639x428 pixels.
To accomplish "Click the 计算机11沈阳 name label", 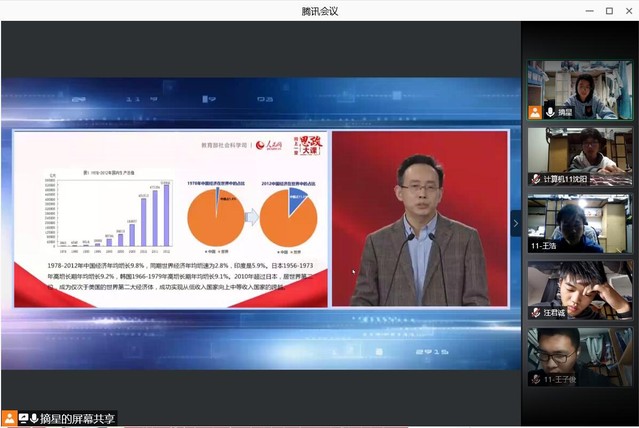I will pyautogui.click(x=566, y=179).
